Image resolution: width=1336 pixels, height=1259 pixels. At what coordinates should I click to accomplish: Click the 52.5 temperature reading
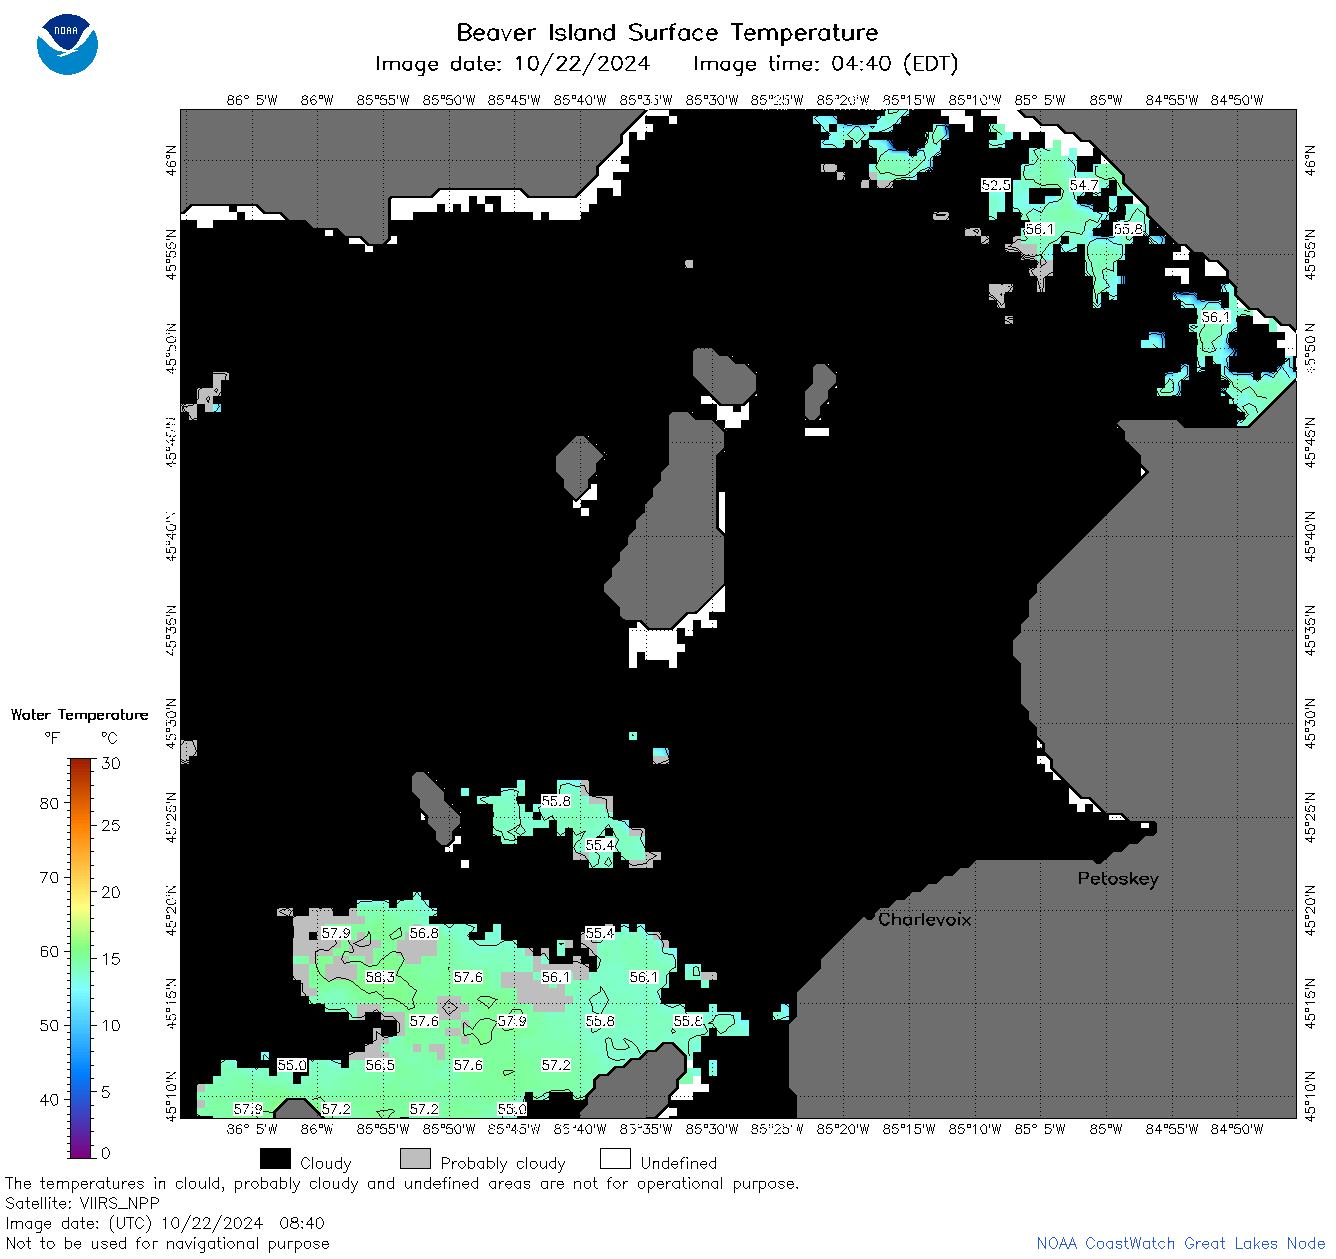pyautogui.click(x=996, y=185)
